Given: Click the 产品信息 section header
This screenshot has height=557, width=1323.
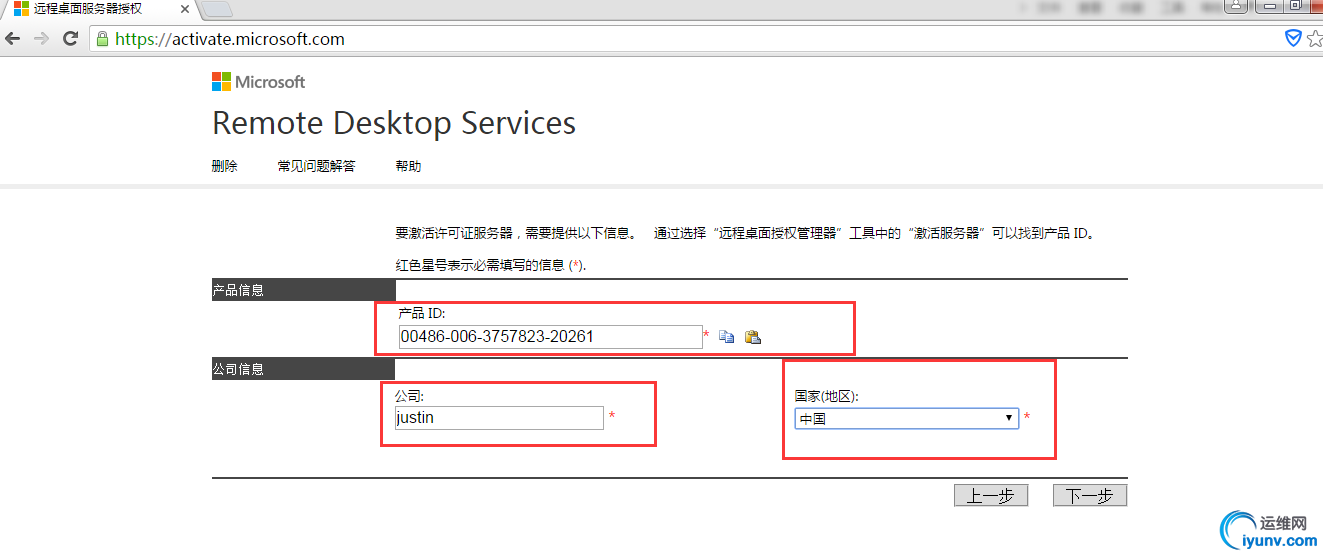Looking at the screenshot, I should tap(304, 290).
